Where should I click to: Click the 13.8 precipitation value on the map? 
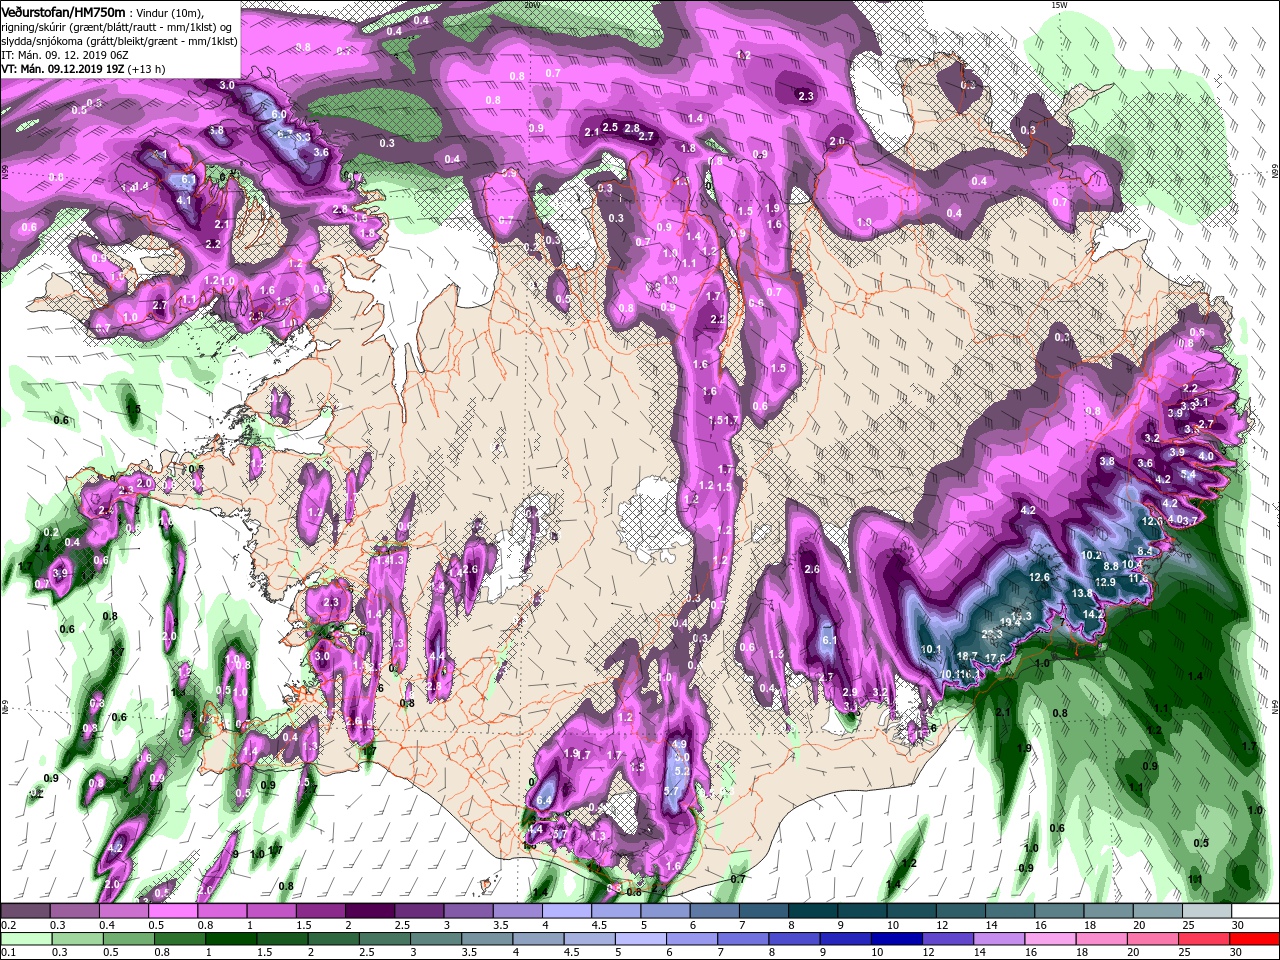click(1082, 593)
